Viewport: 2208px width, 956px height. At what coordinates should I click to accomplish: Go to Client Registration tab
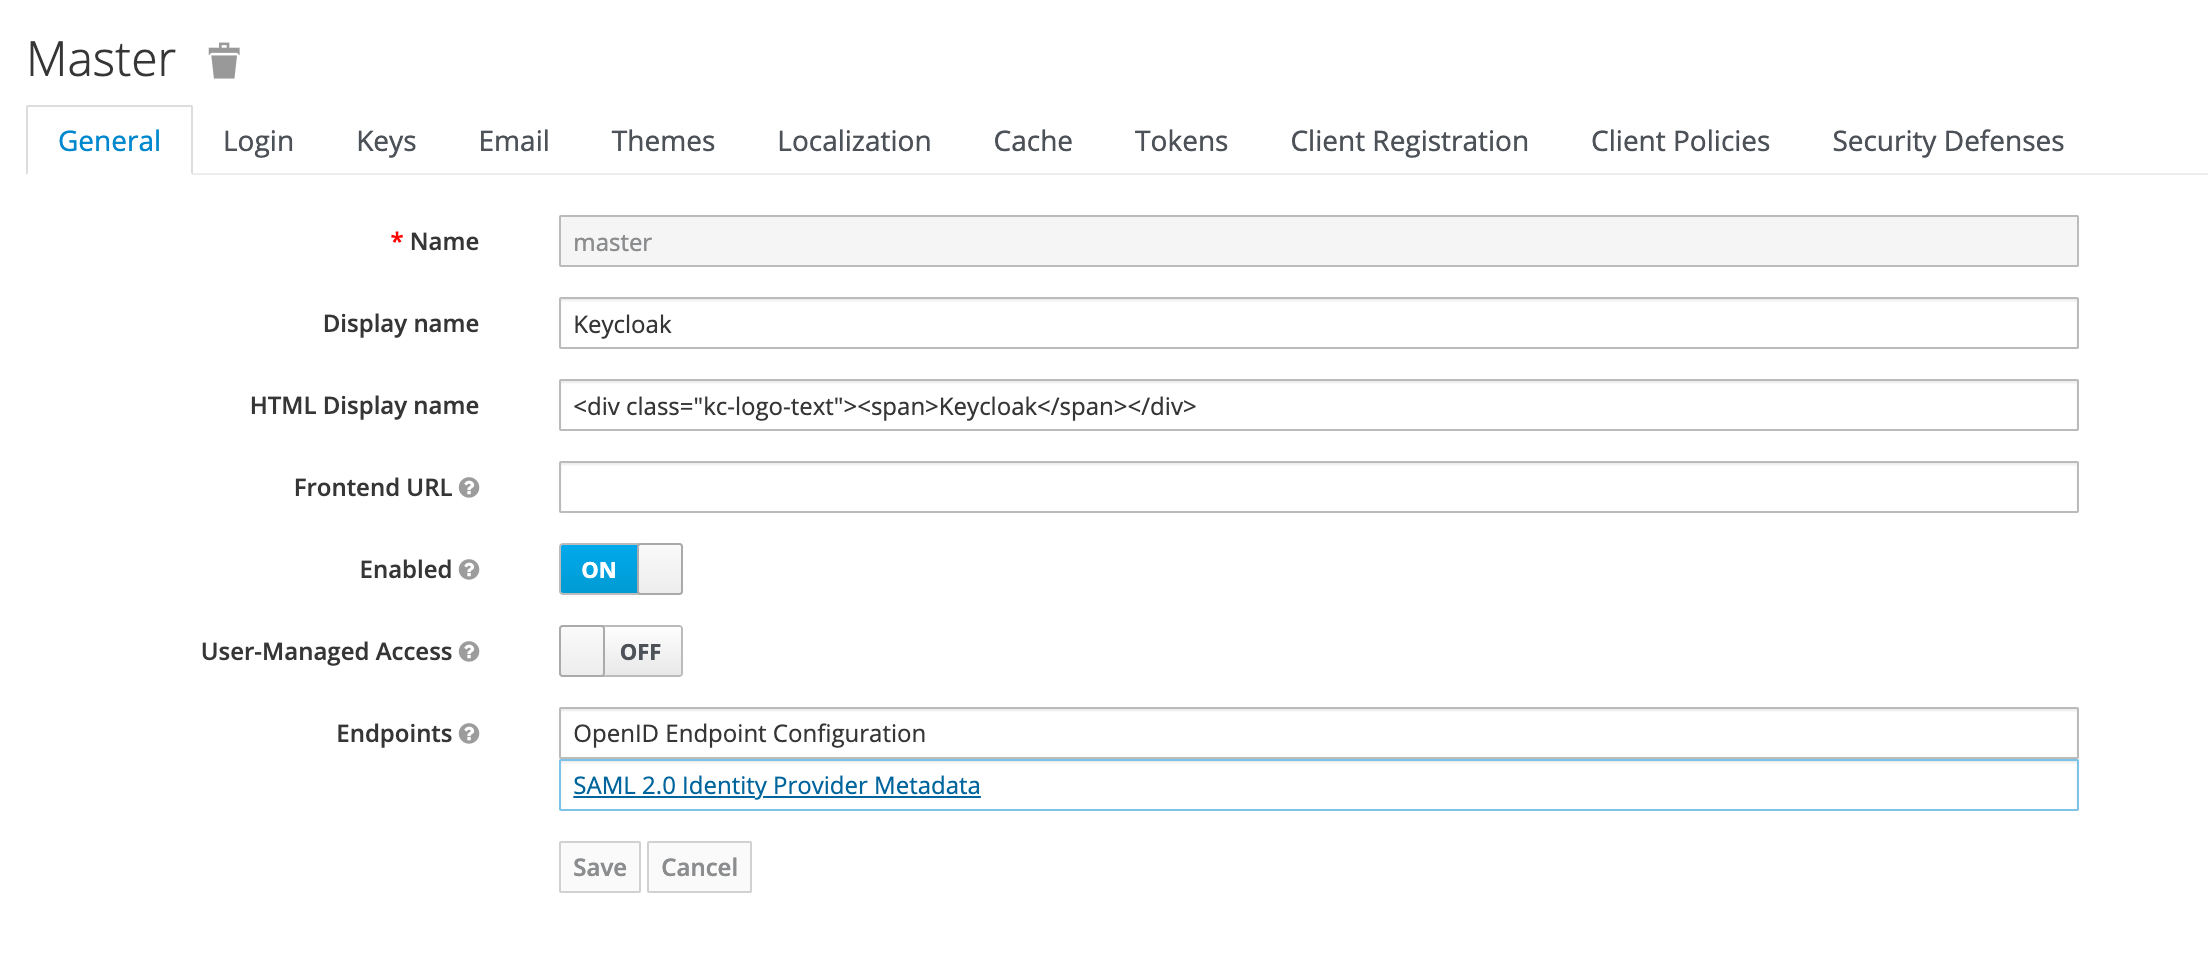coord(1409,141)
